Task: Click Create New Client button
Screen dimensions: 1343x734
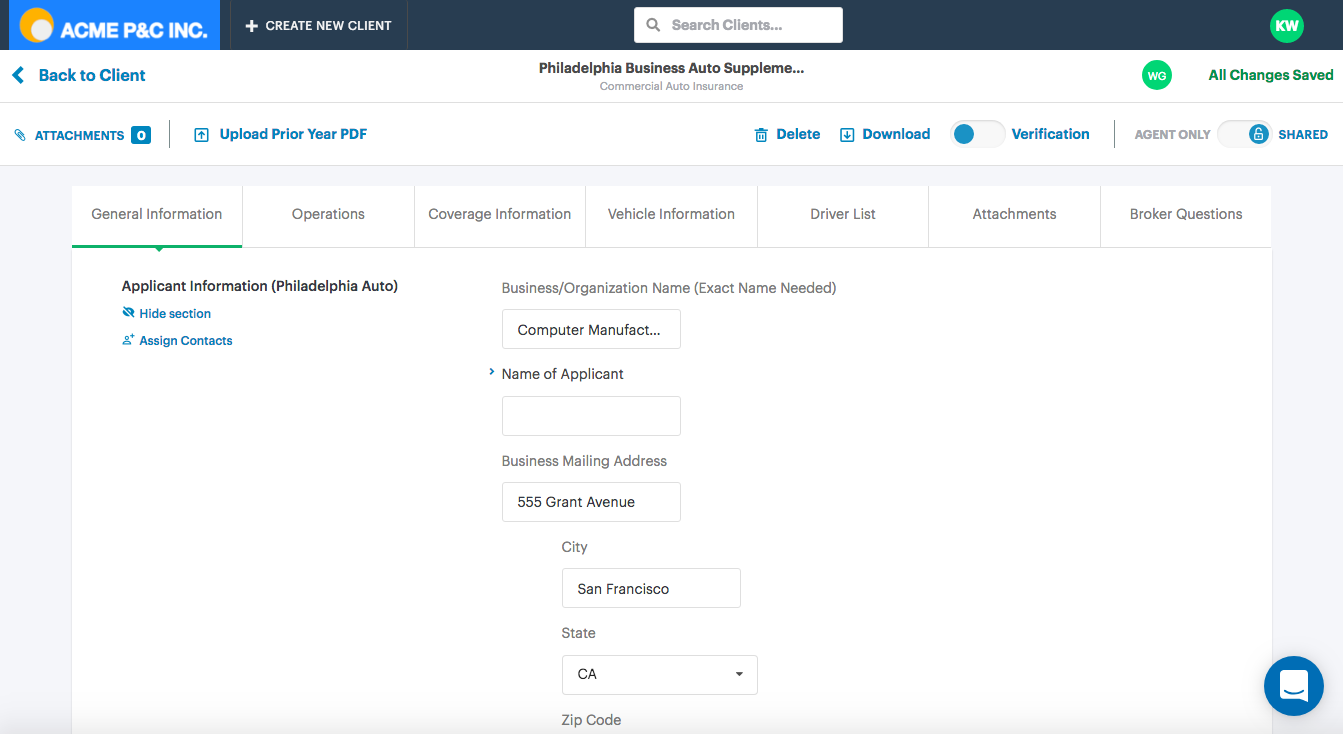Action: pos(318,26)
